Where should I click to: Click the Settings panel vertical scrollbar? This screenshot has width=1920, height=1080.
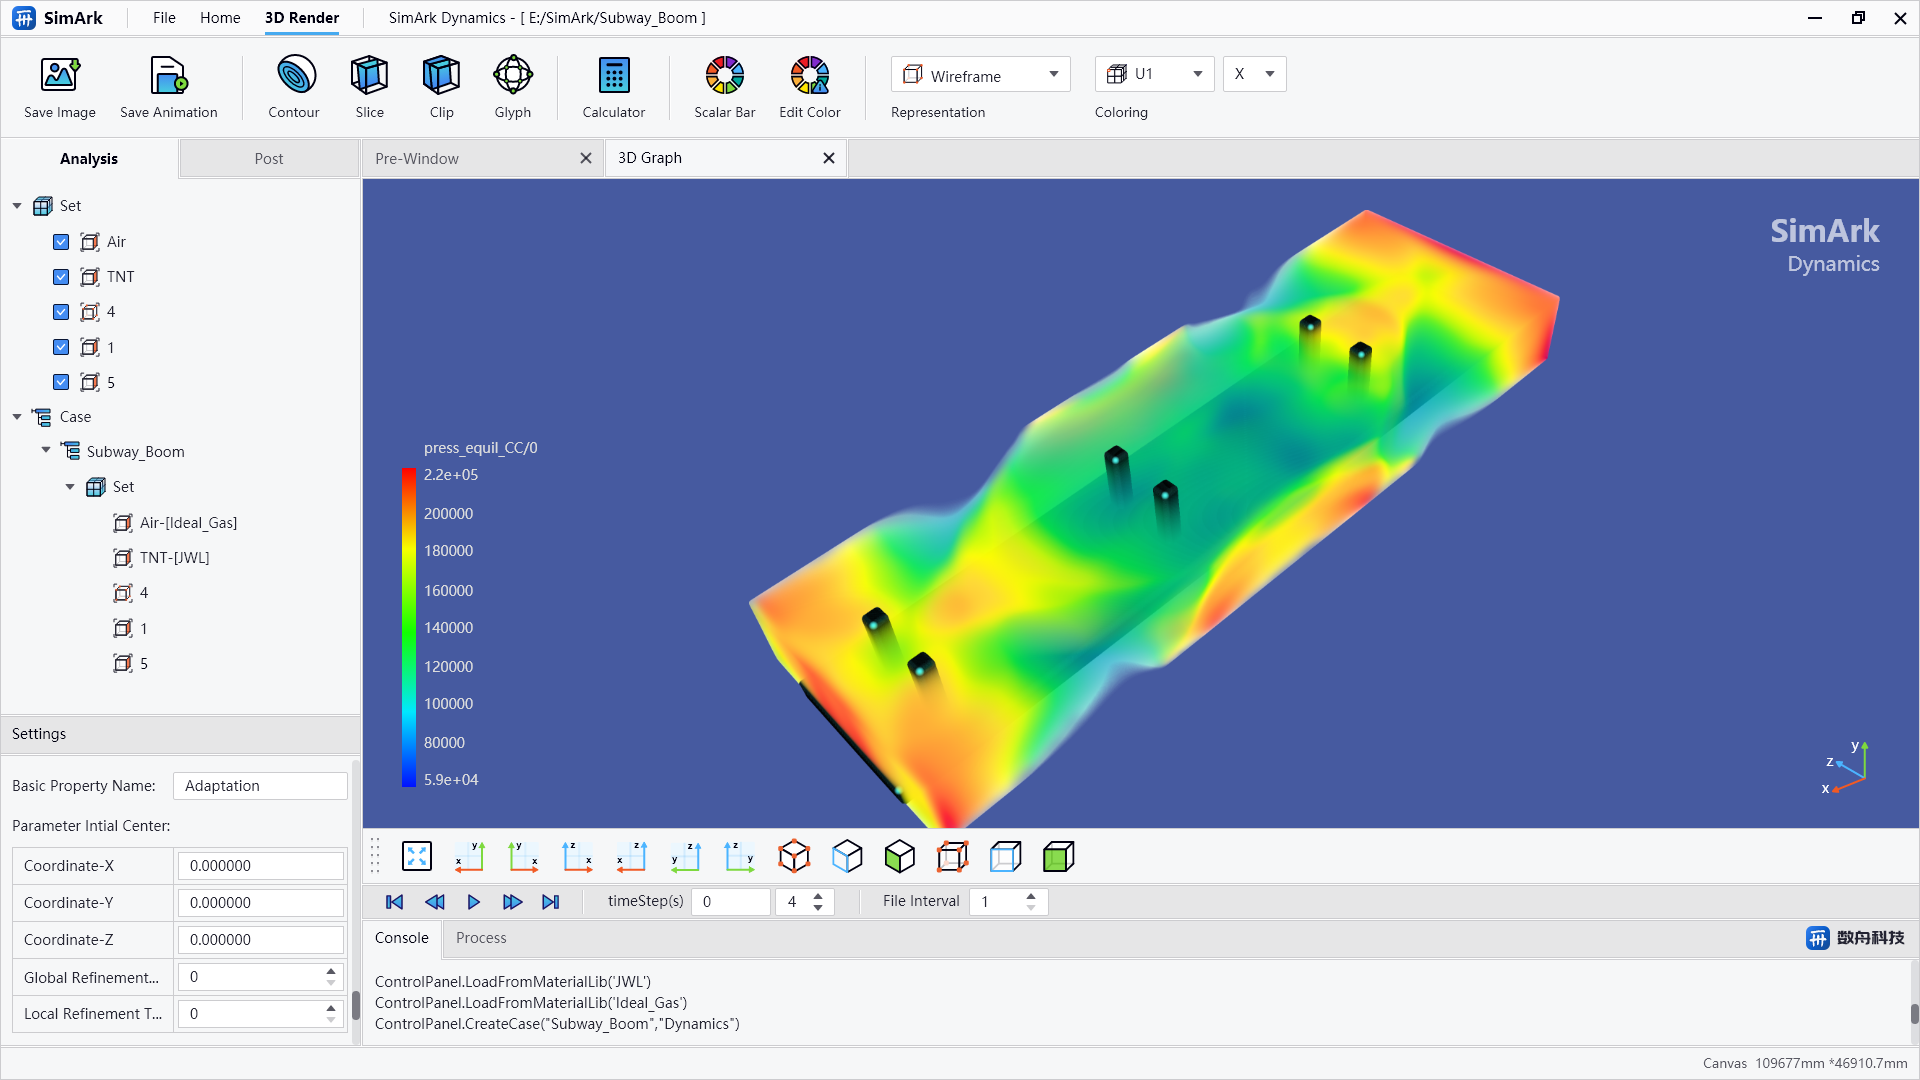click(x=355, y=1004)
